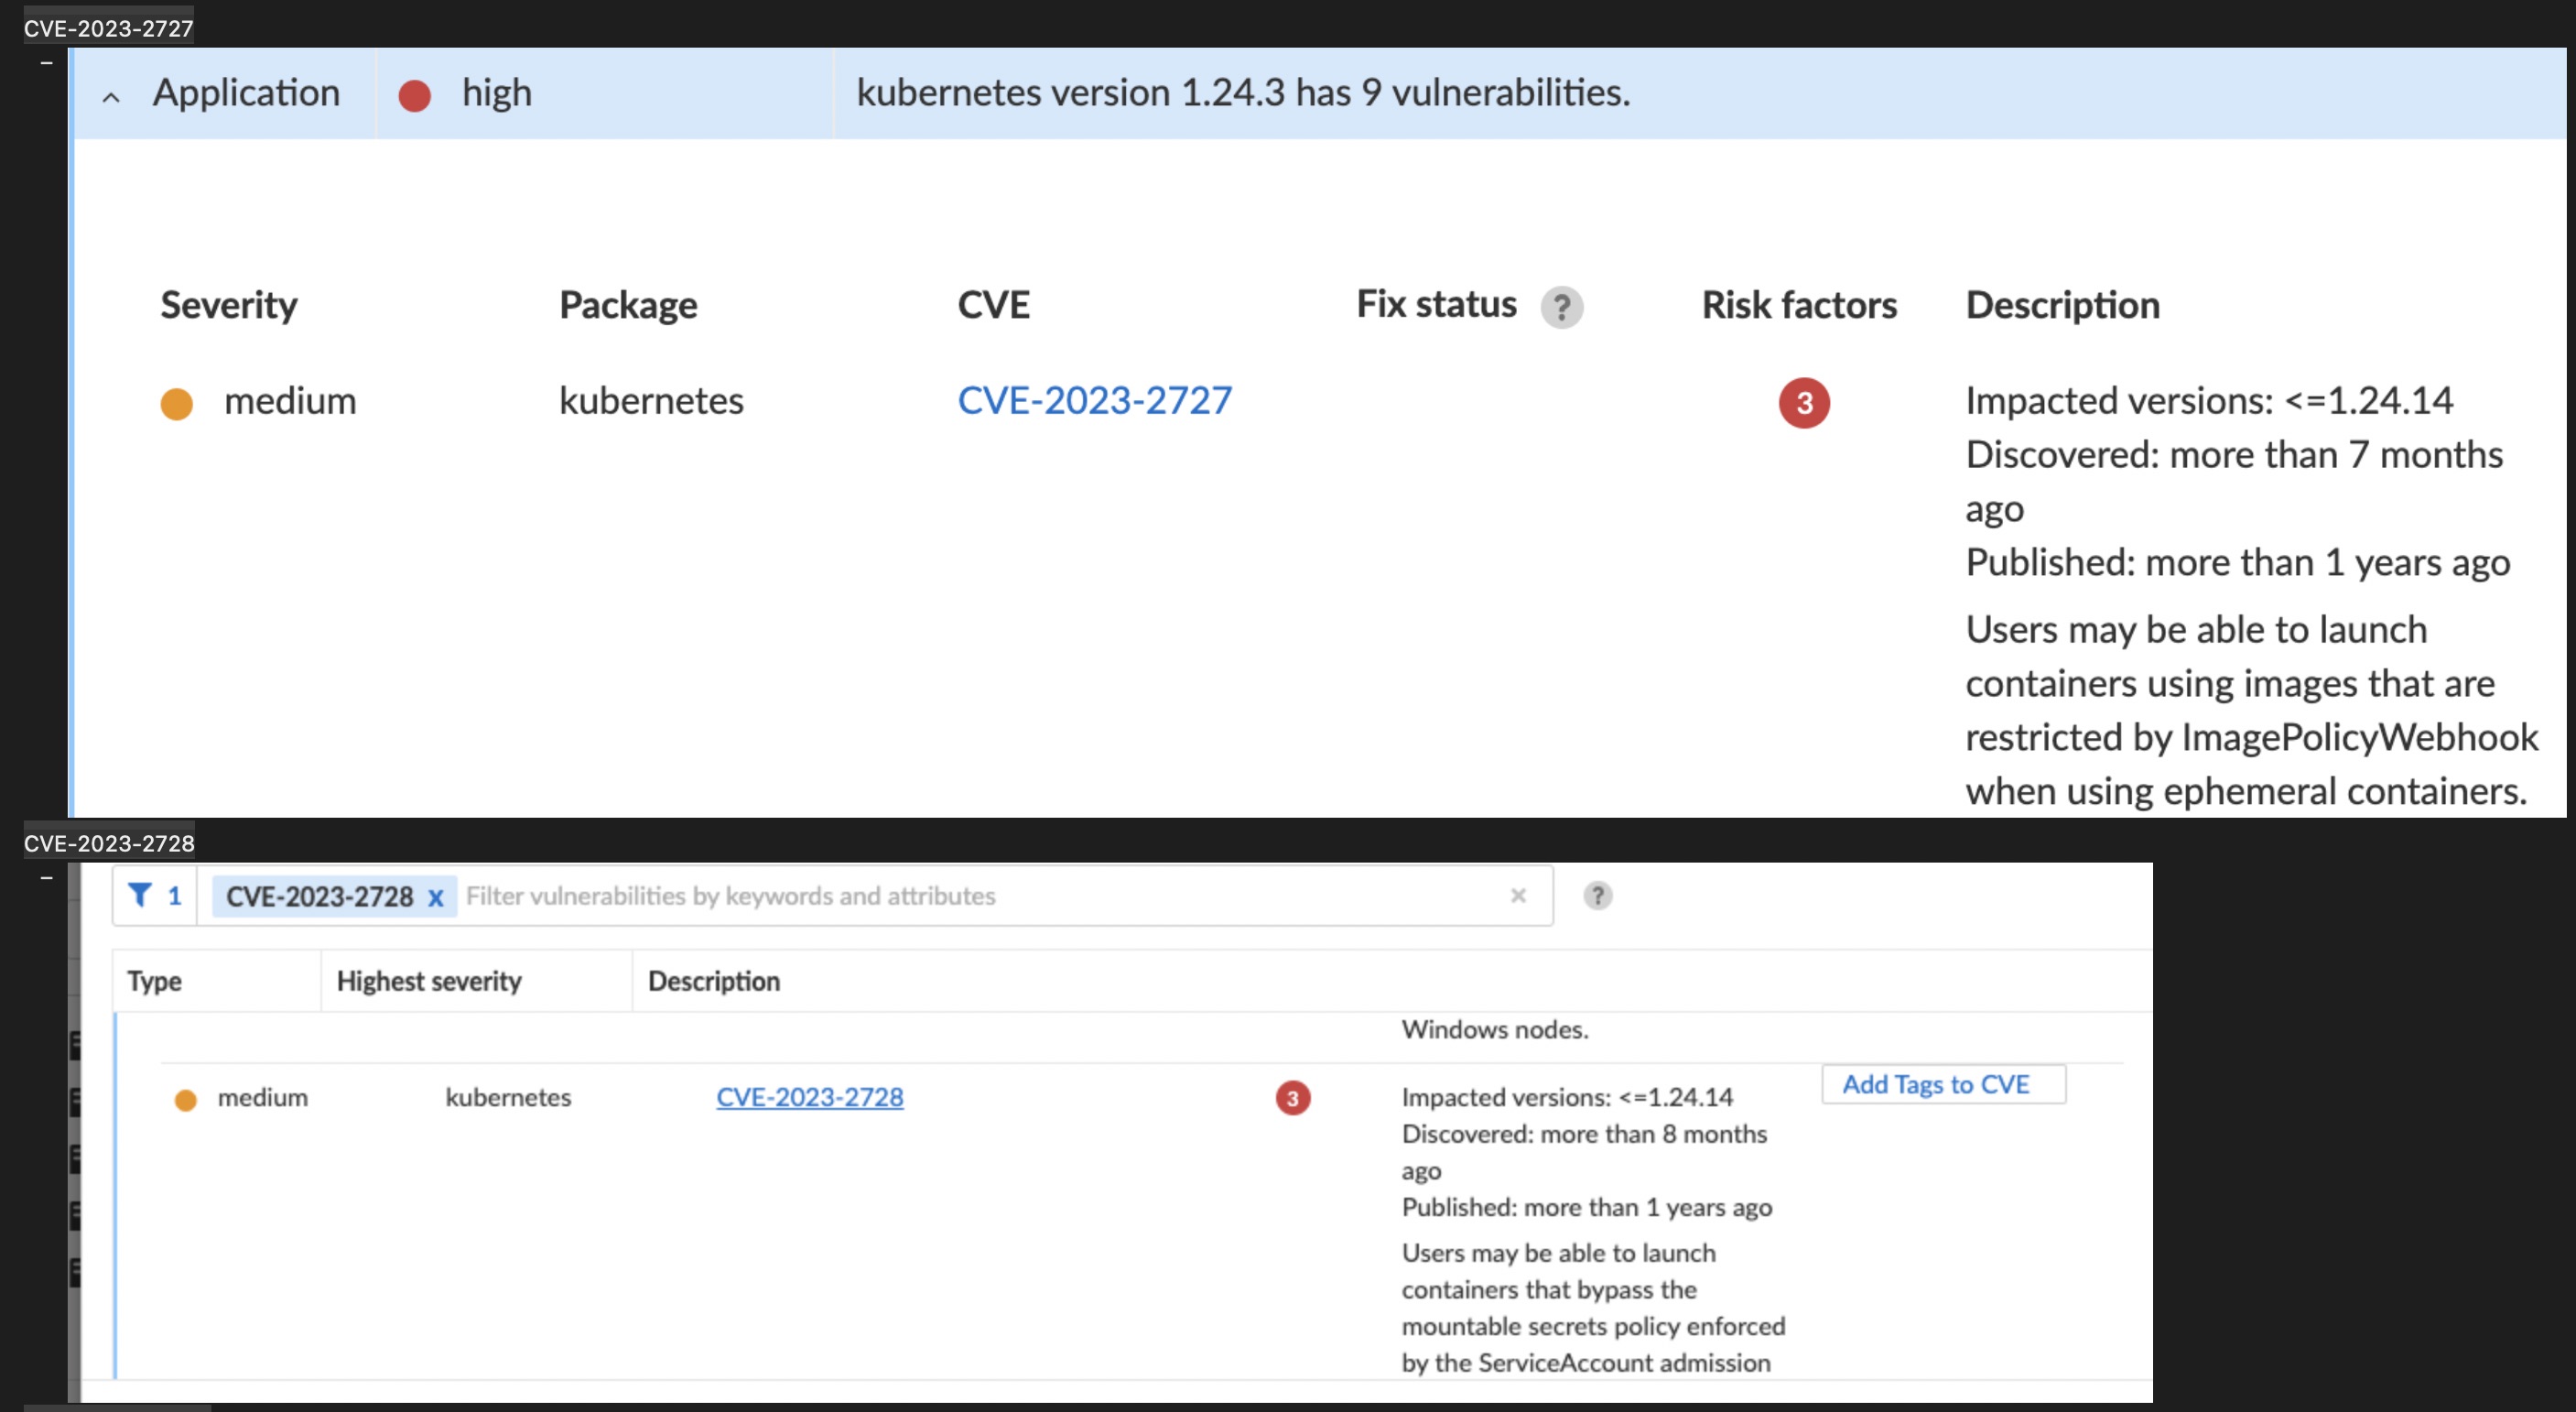Click risk factors badge for CVE-2023-2727
The image size is (2576, 1412).
pyautogui.click(x=1803, y=403)
